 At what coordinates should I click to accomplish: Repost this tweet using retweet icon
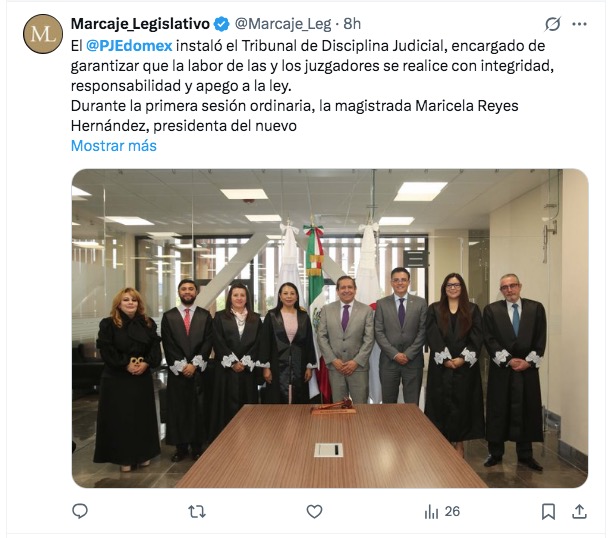coord(197,512)
